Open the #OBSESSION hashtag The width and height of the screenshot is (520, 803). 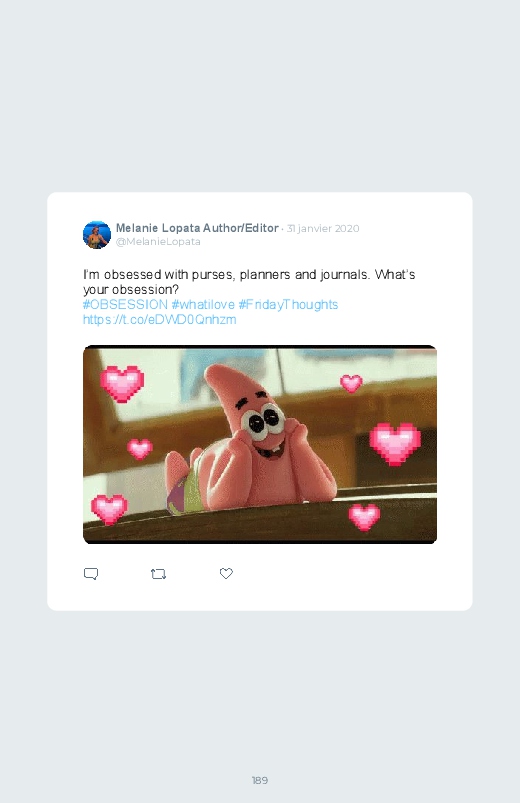[126, 304]
